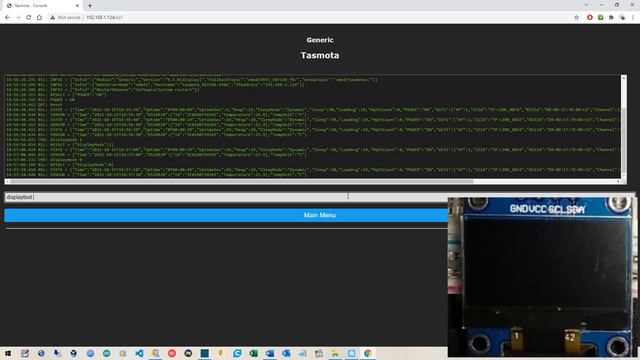640x360 pixels.
Task: Open Word from the taskbar
Action: [269, 353]
